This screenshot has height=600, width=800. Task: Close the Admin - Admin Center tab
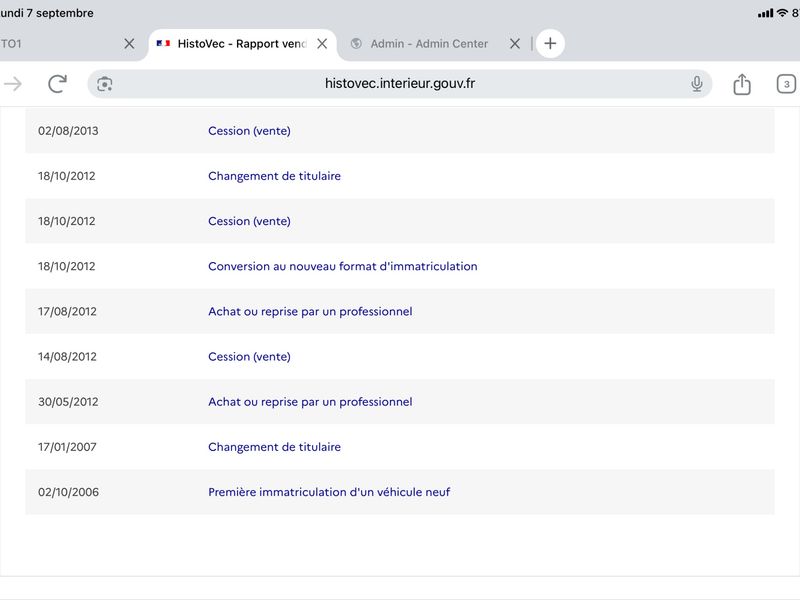click(515, 44)
